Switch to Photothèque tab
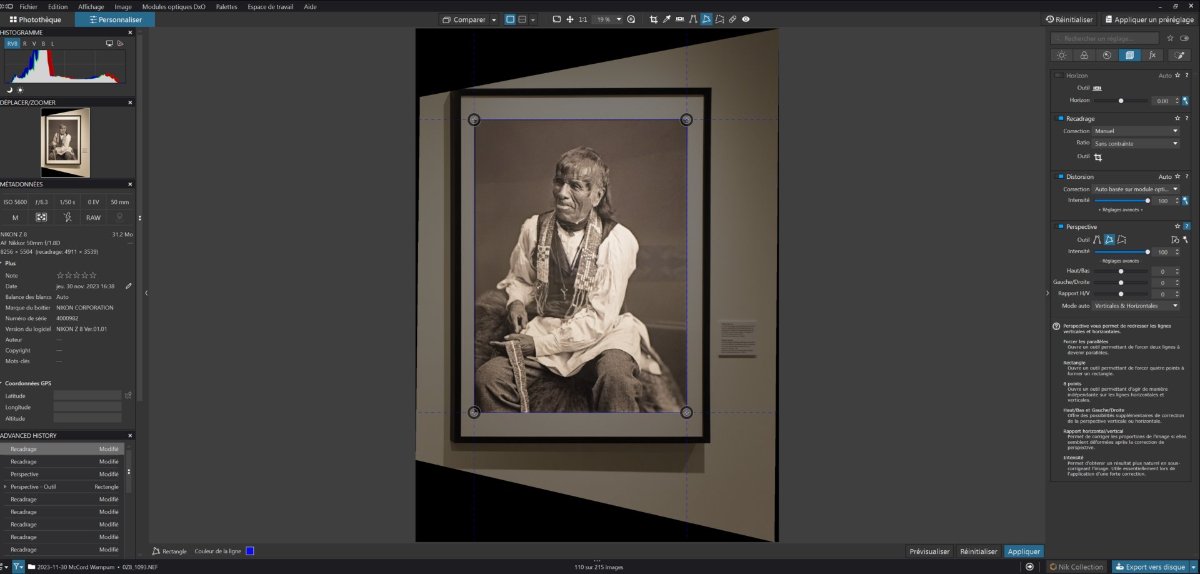This screenshot has height=574, width=1200. coord(35,19)
